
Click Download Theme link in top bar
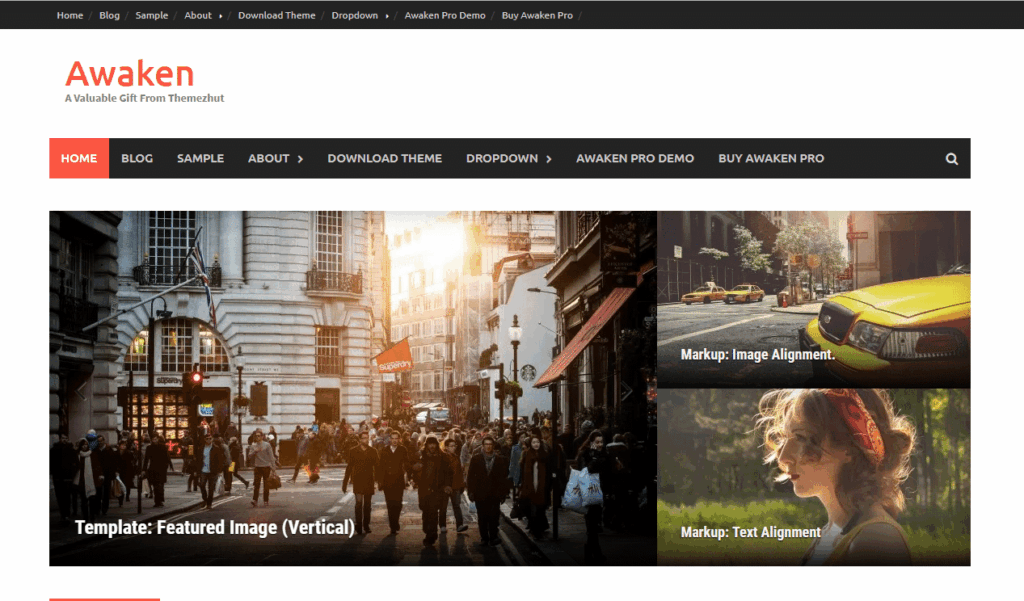277,15
